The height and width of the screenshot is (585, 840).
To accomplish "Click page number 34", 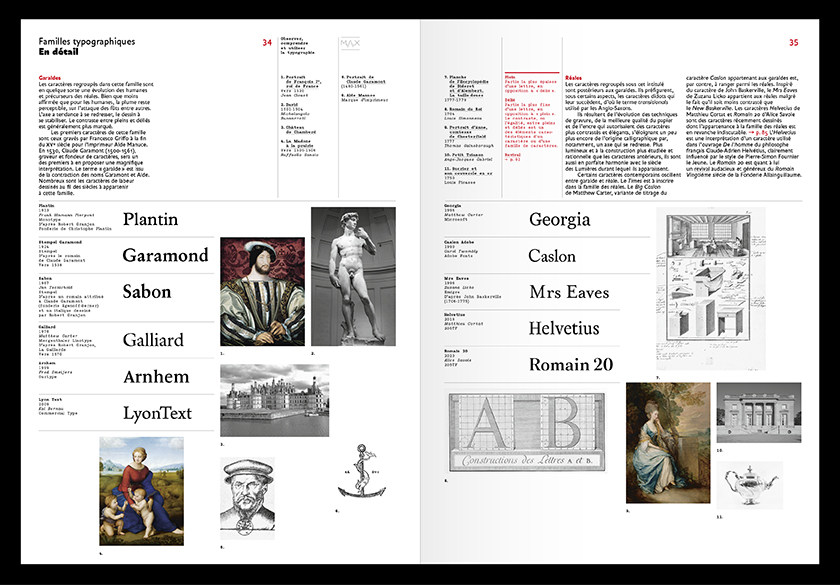I will point(267,42).
